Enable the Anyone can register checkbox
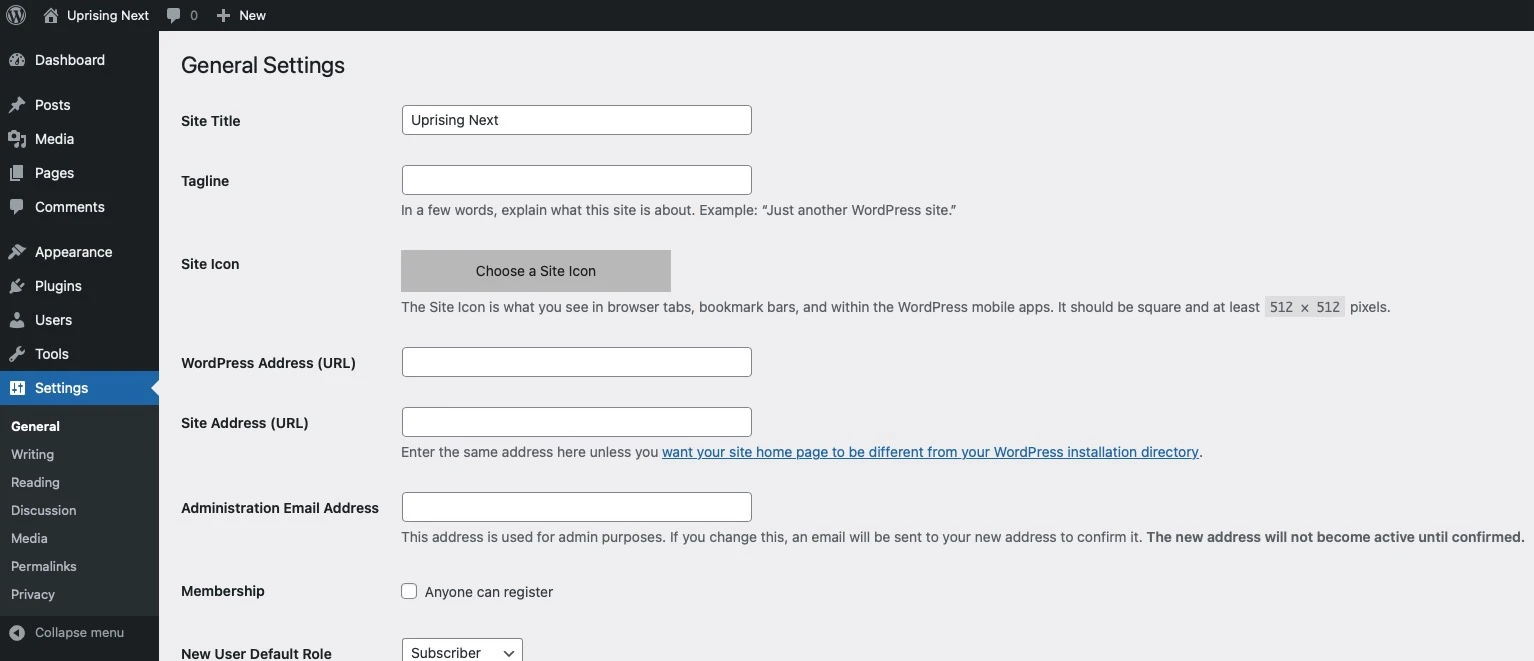1534x661 pixels. click(x=409, y=591)
